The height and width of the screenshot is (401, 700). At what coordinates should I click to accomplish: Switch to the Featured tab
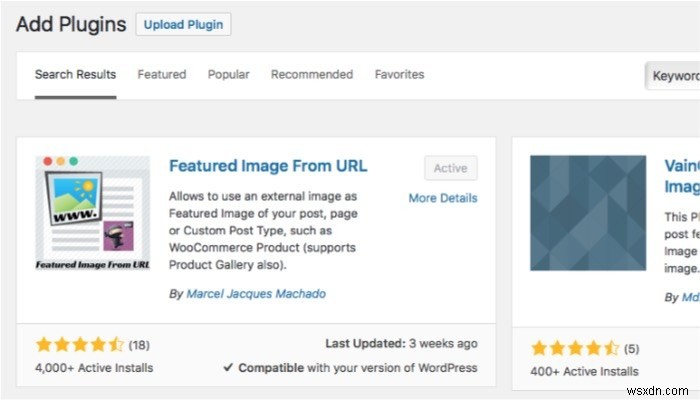point(162,75)
